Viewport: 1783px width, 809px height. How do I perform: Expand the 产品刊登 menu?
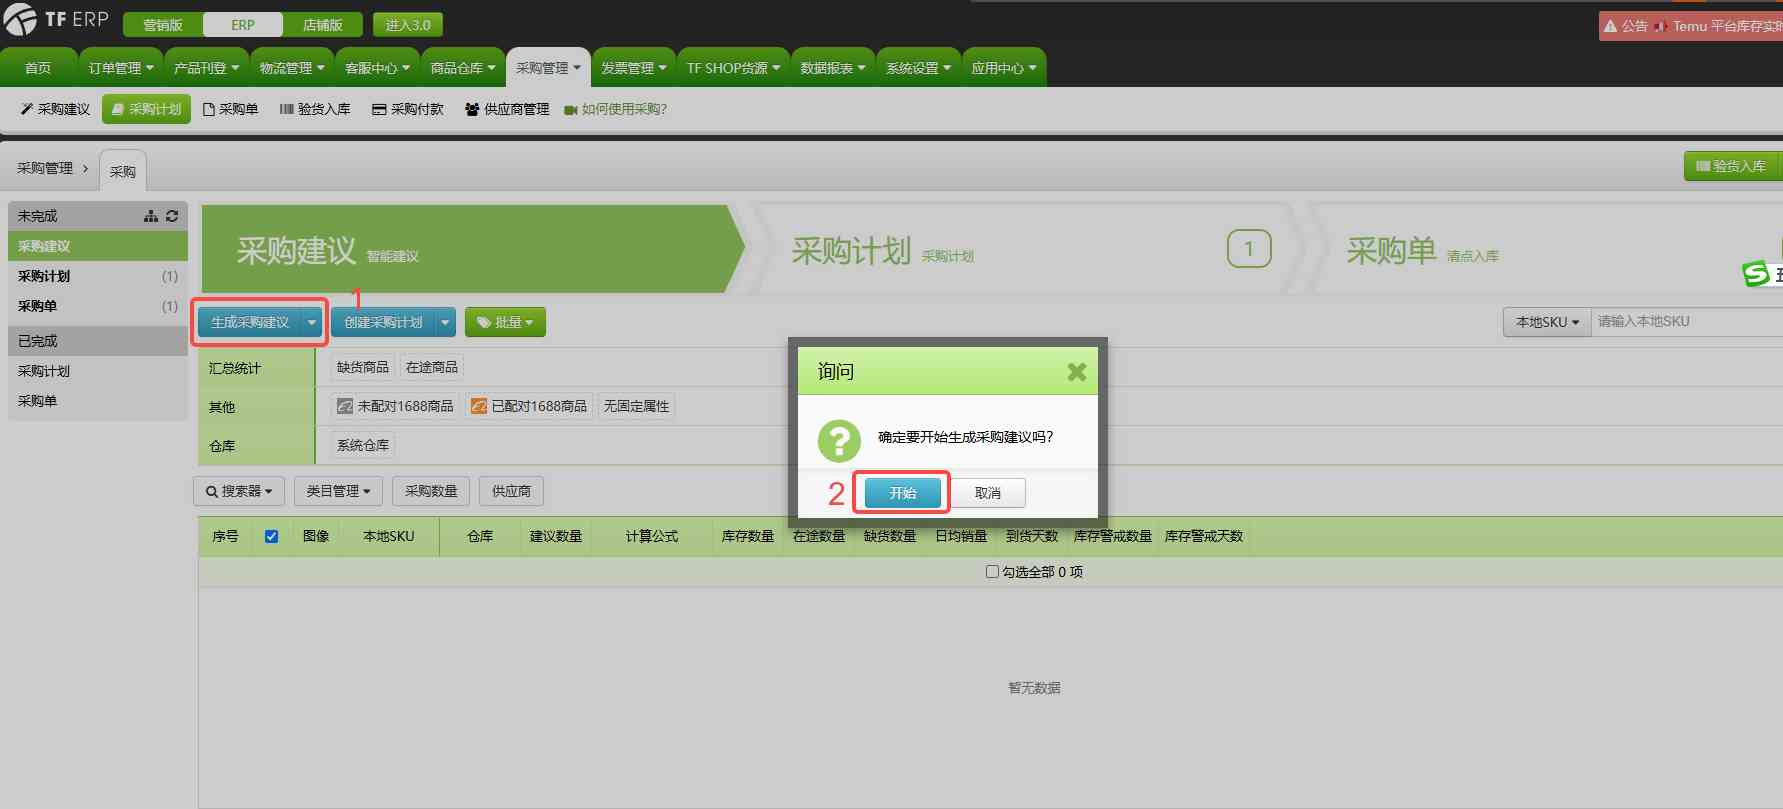pyautogui.click(x=206, y=68)
